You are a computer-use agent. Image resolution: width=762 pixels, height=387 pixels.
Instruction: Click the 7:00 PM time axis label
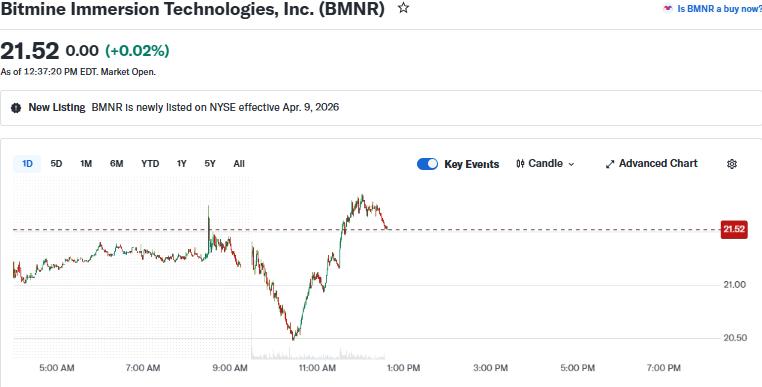point(664,368)
